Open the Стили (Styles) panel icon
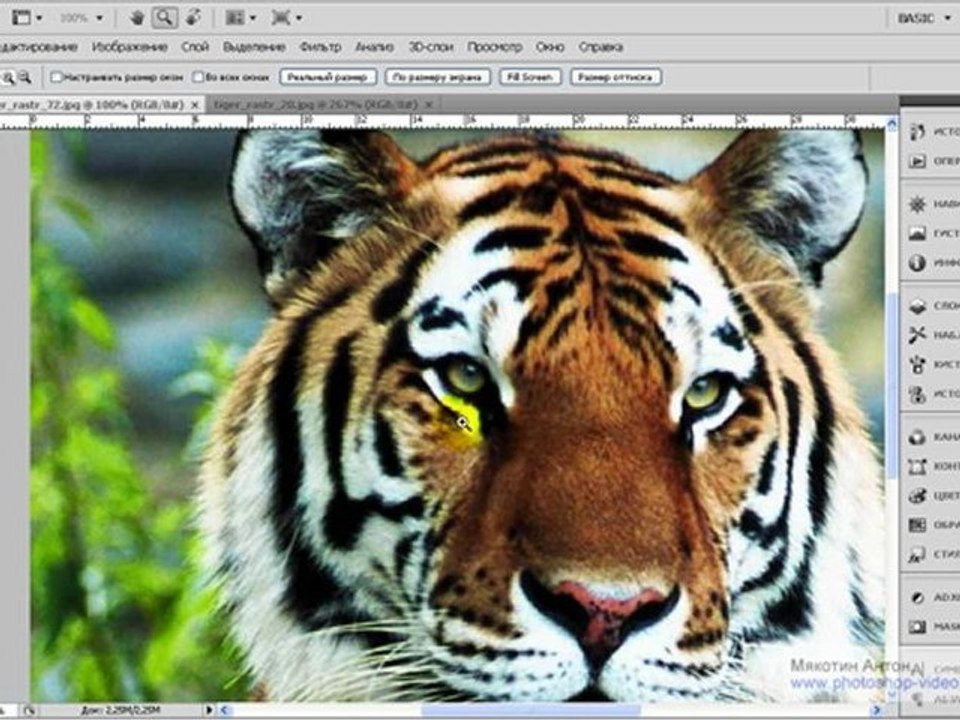960x720 pixels. [917, 555]
